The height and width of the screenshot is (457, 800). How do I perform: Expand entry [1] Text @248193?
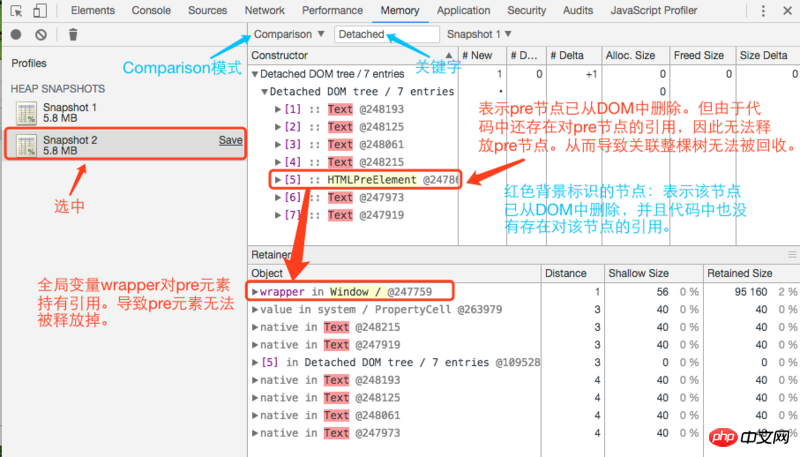278,109
